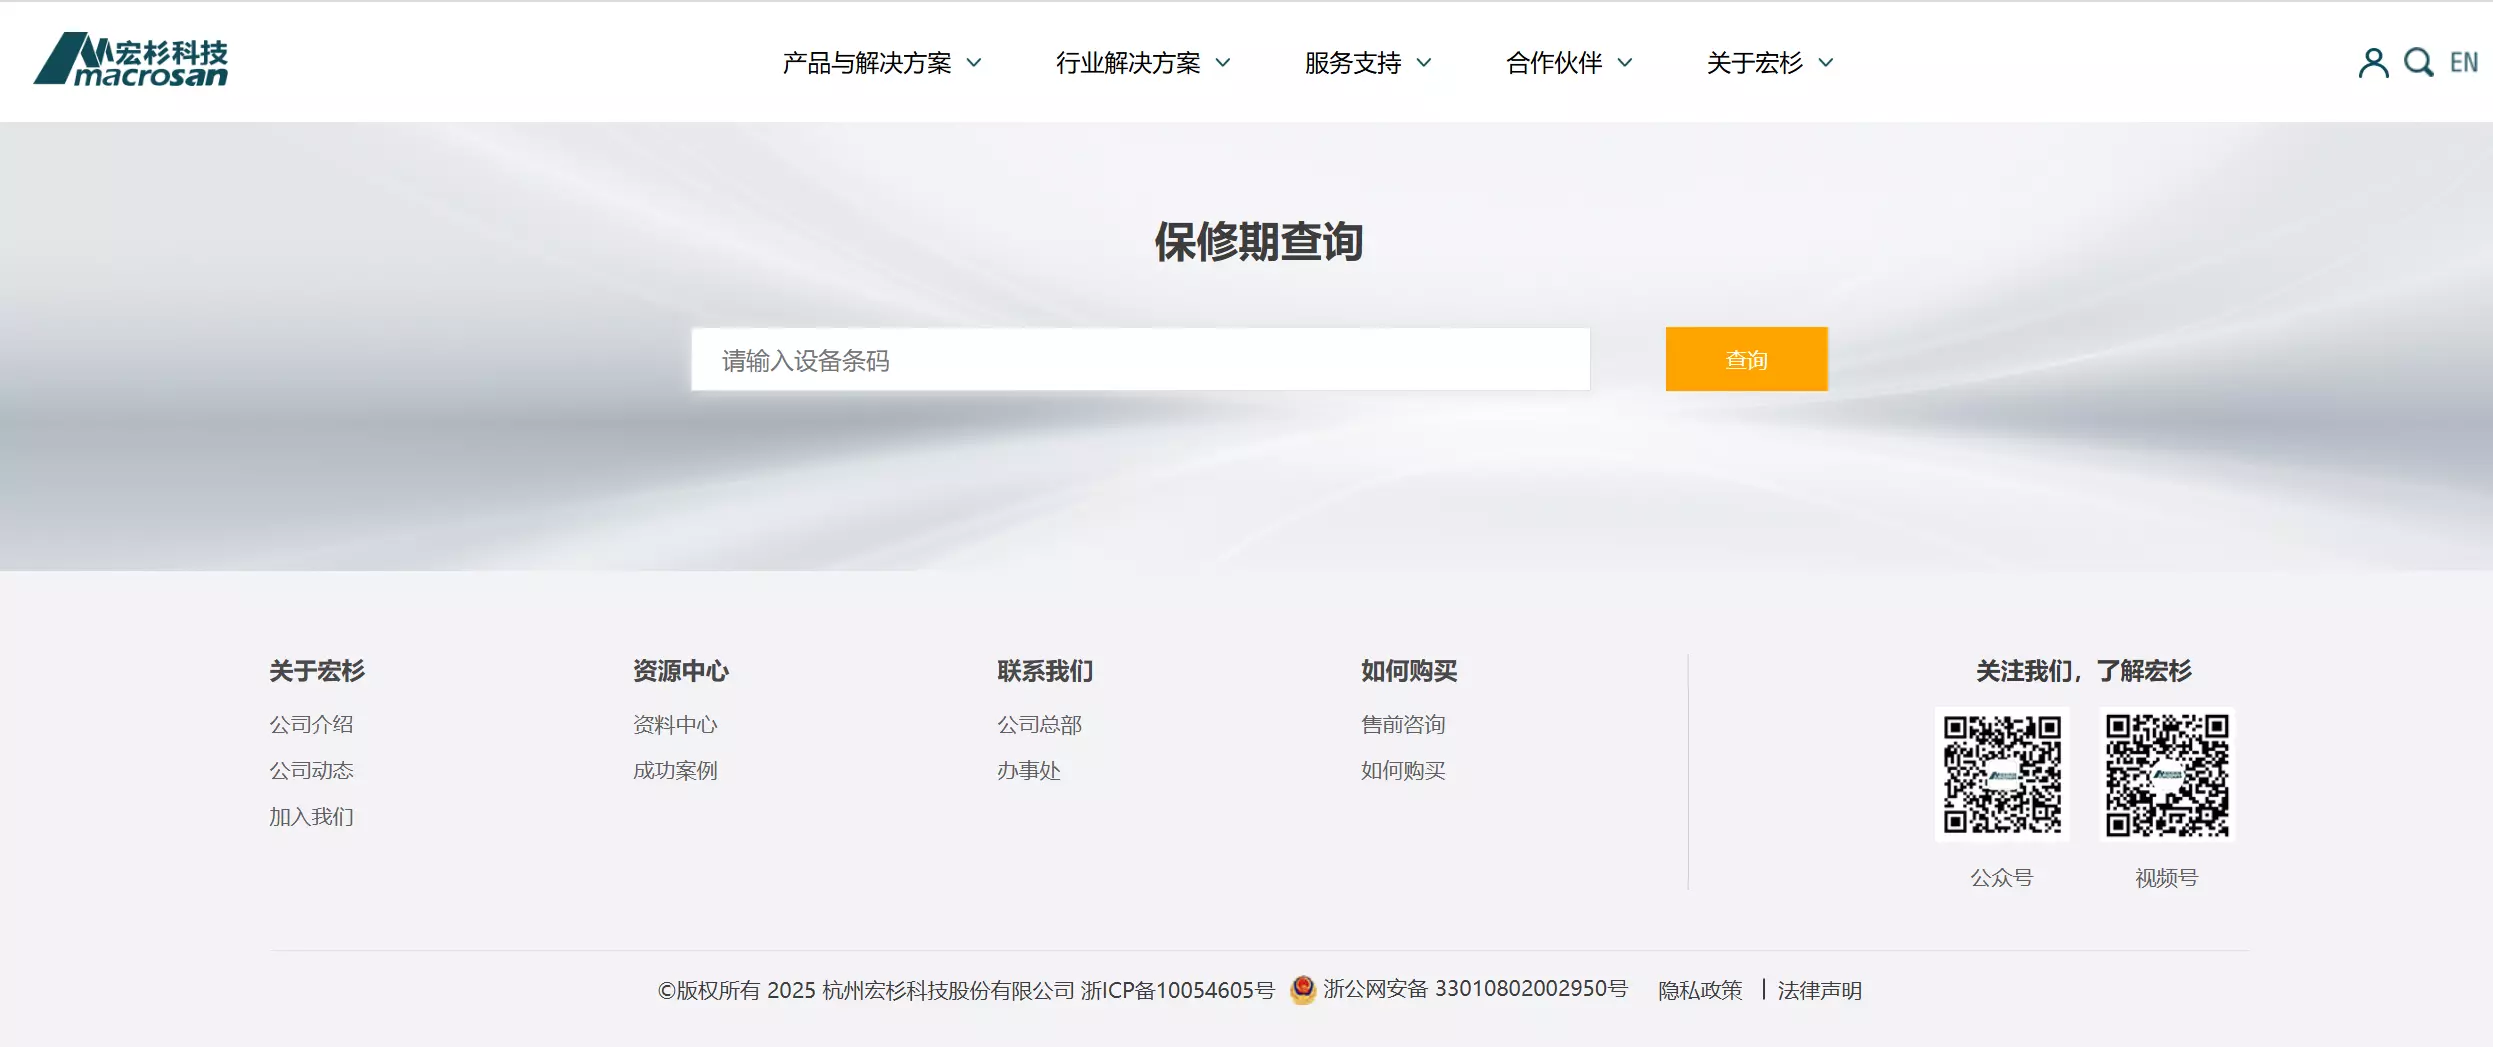Open the 关于宏杉 menu

point(1769,63)
